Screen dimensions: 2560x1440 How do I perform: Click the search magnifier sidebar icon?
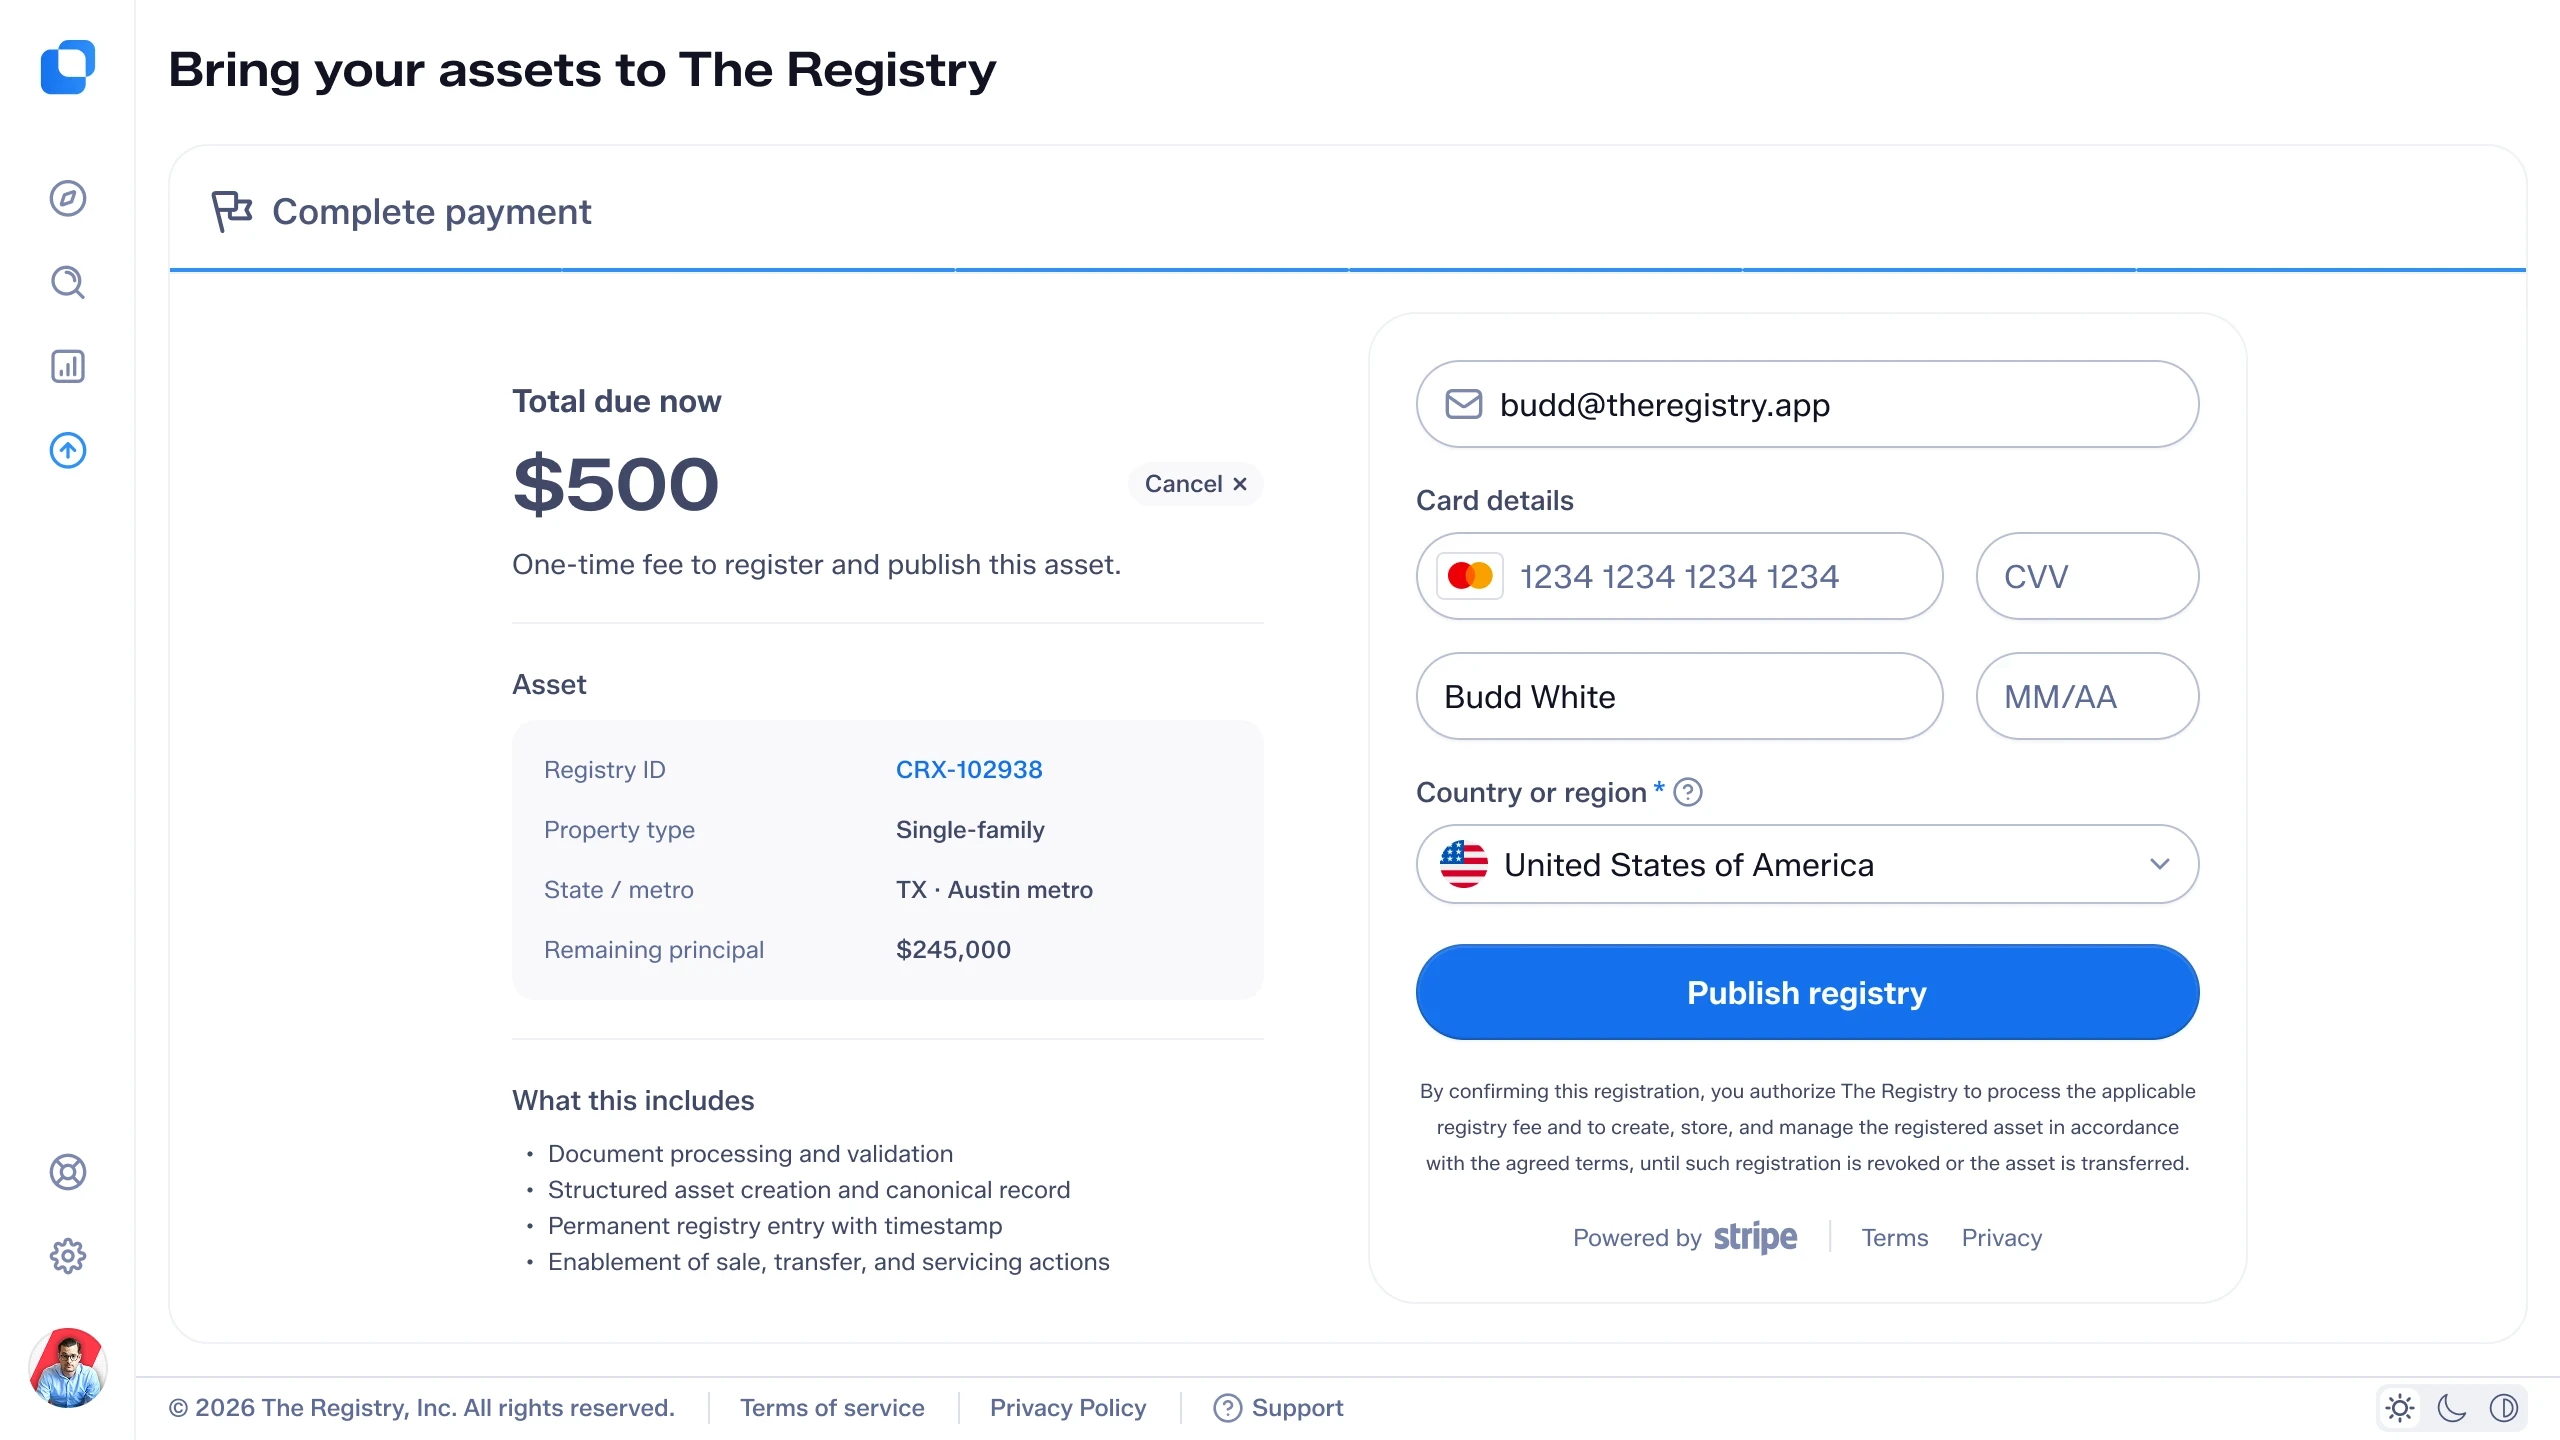(x=68, y=282)
